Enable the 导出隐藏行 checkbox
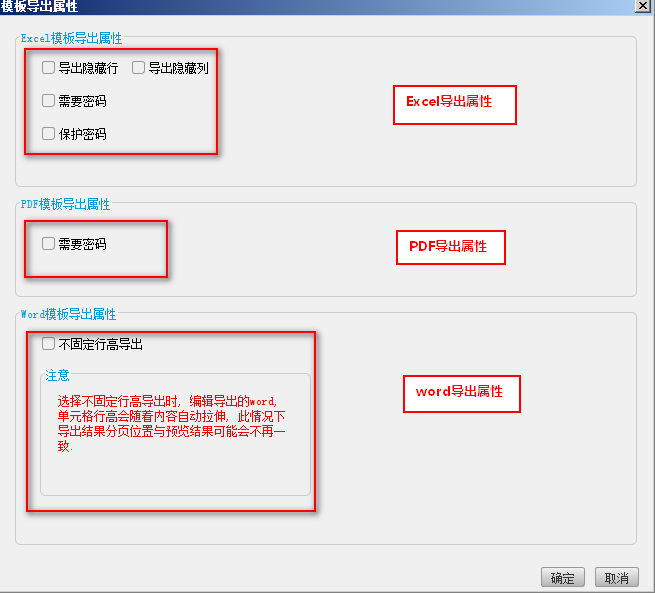 point(48,68)
